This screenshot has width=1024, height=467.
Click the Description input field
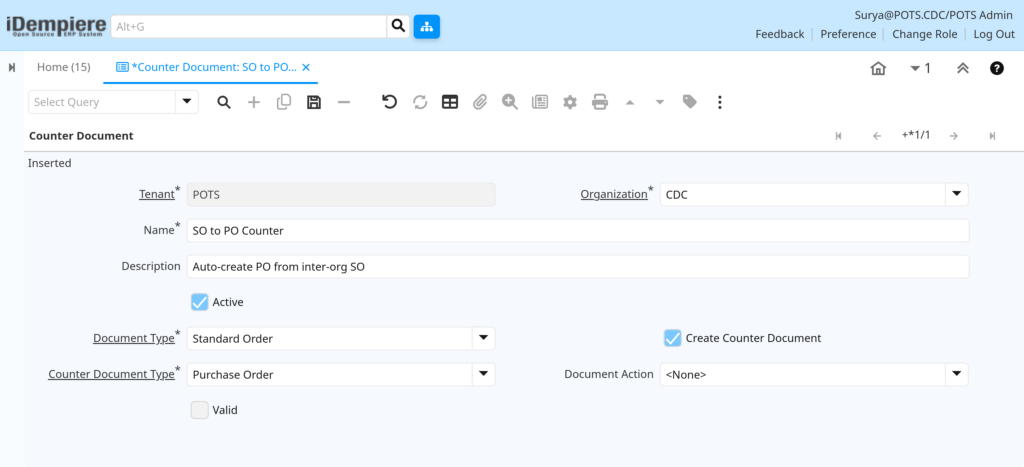tap(578, 266)
